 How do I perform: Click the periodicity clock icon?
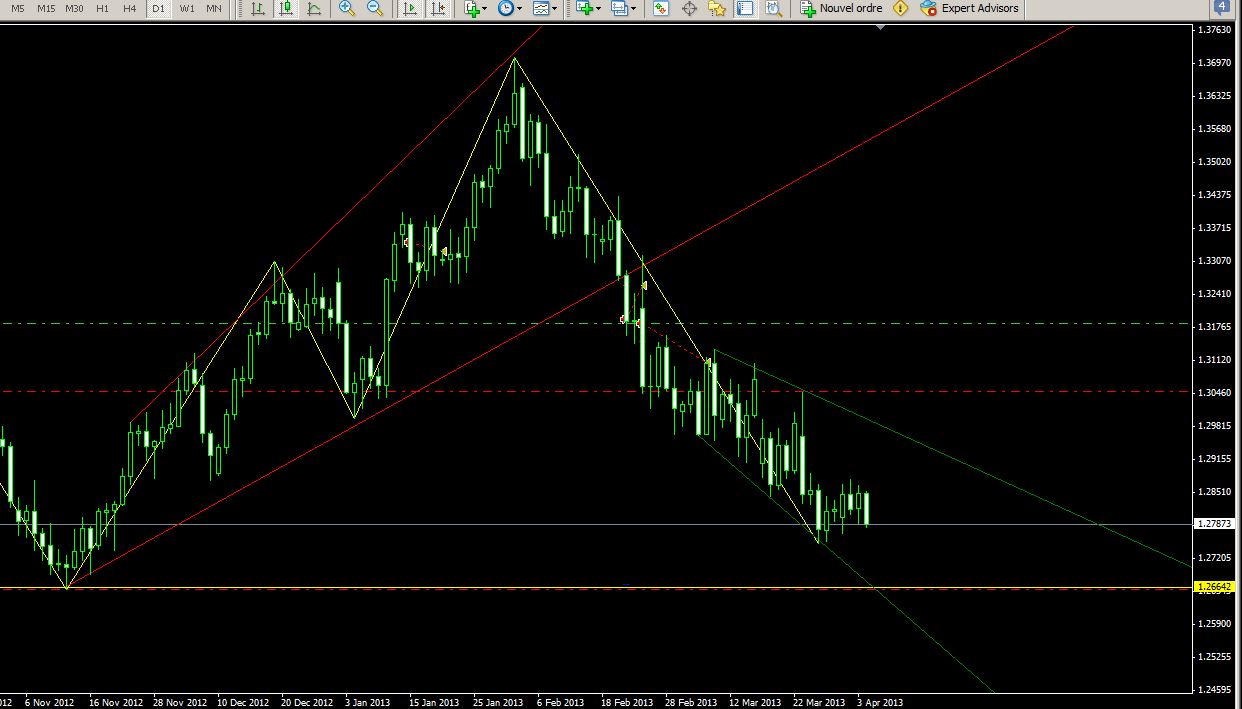[506, 8]
